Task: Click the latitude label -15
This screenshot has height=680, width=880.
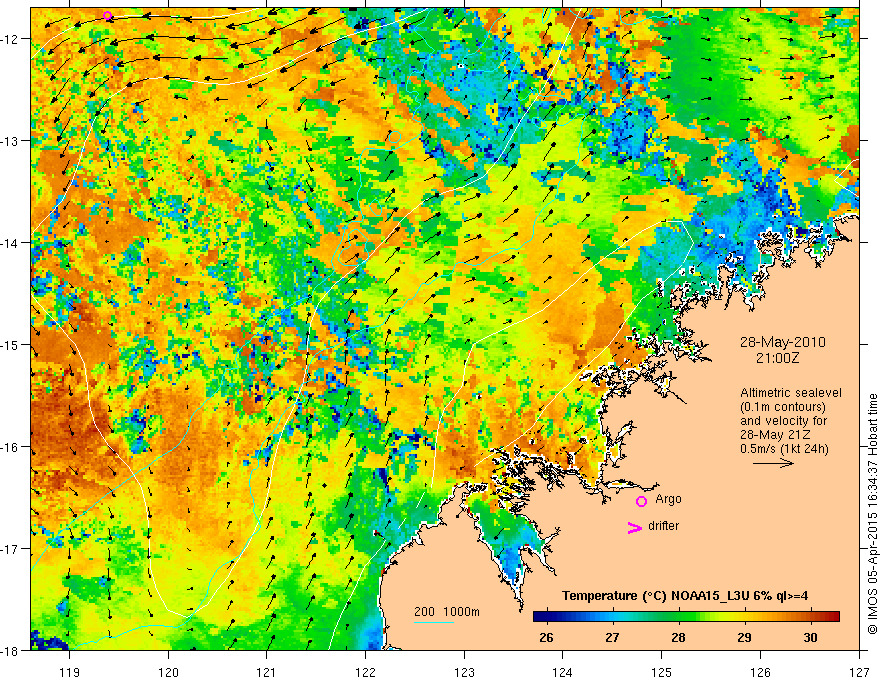Action: [x=11, y=344]
